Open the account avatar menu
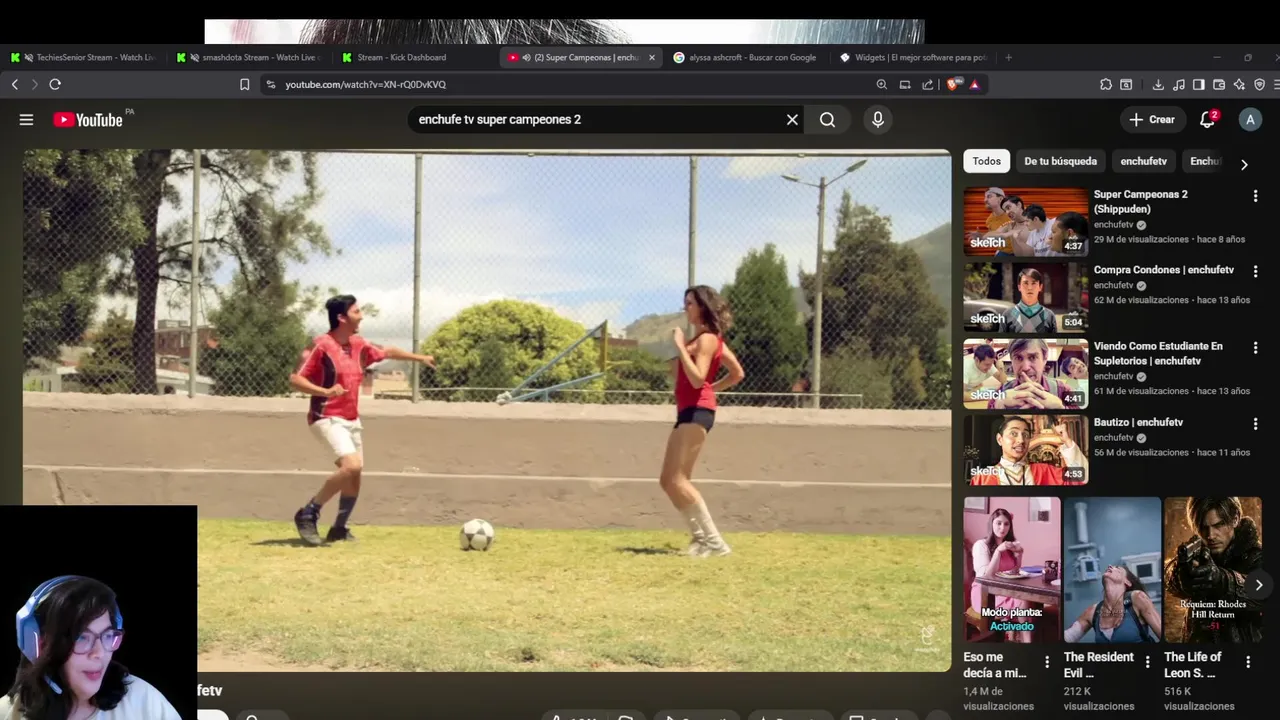 pyautogui.click(x=1250, y=120)
